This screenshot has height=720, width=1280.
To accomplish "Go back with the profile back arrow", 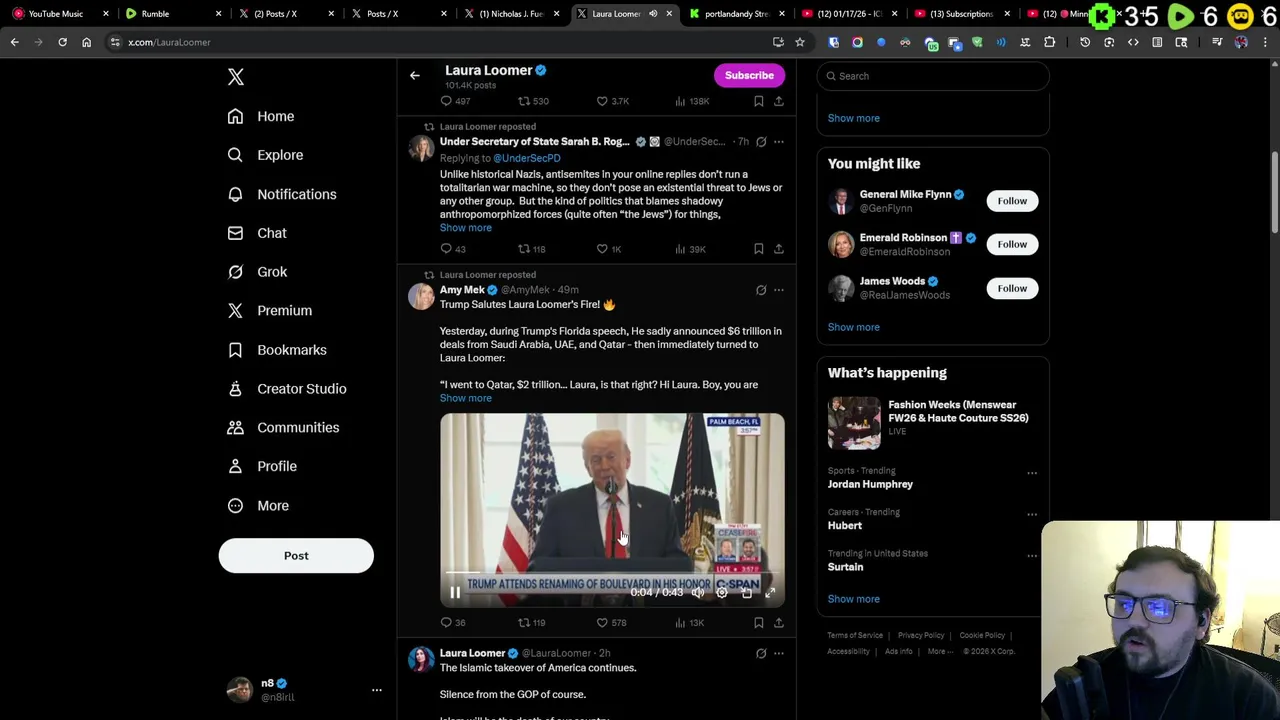I will coord(415,75).
